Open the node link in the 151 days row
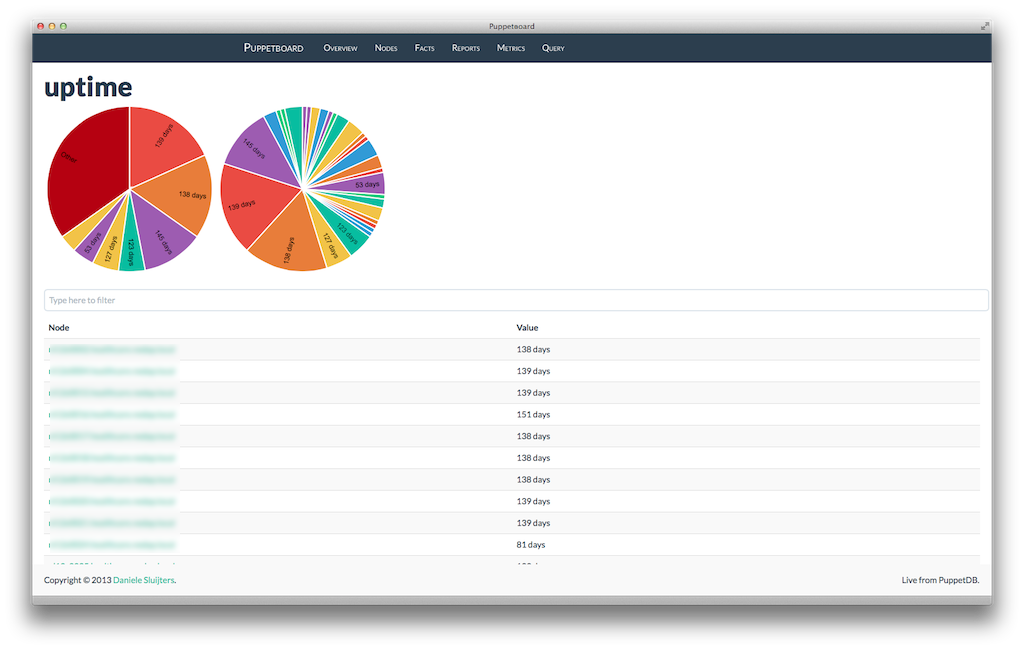This screenshot has width=1024, height=650. click(x=112, y=415)
